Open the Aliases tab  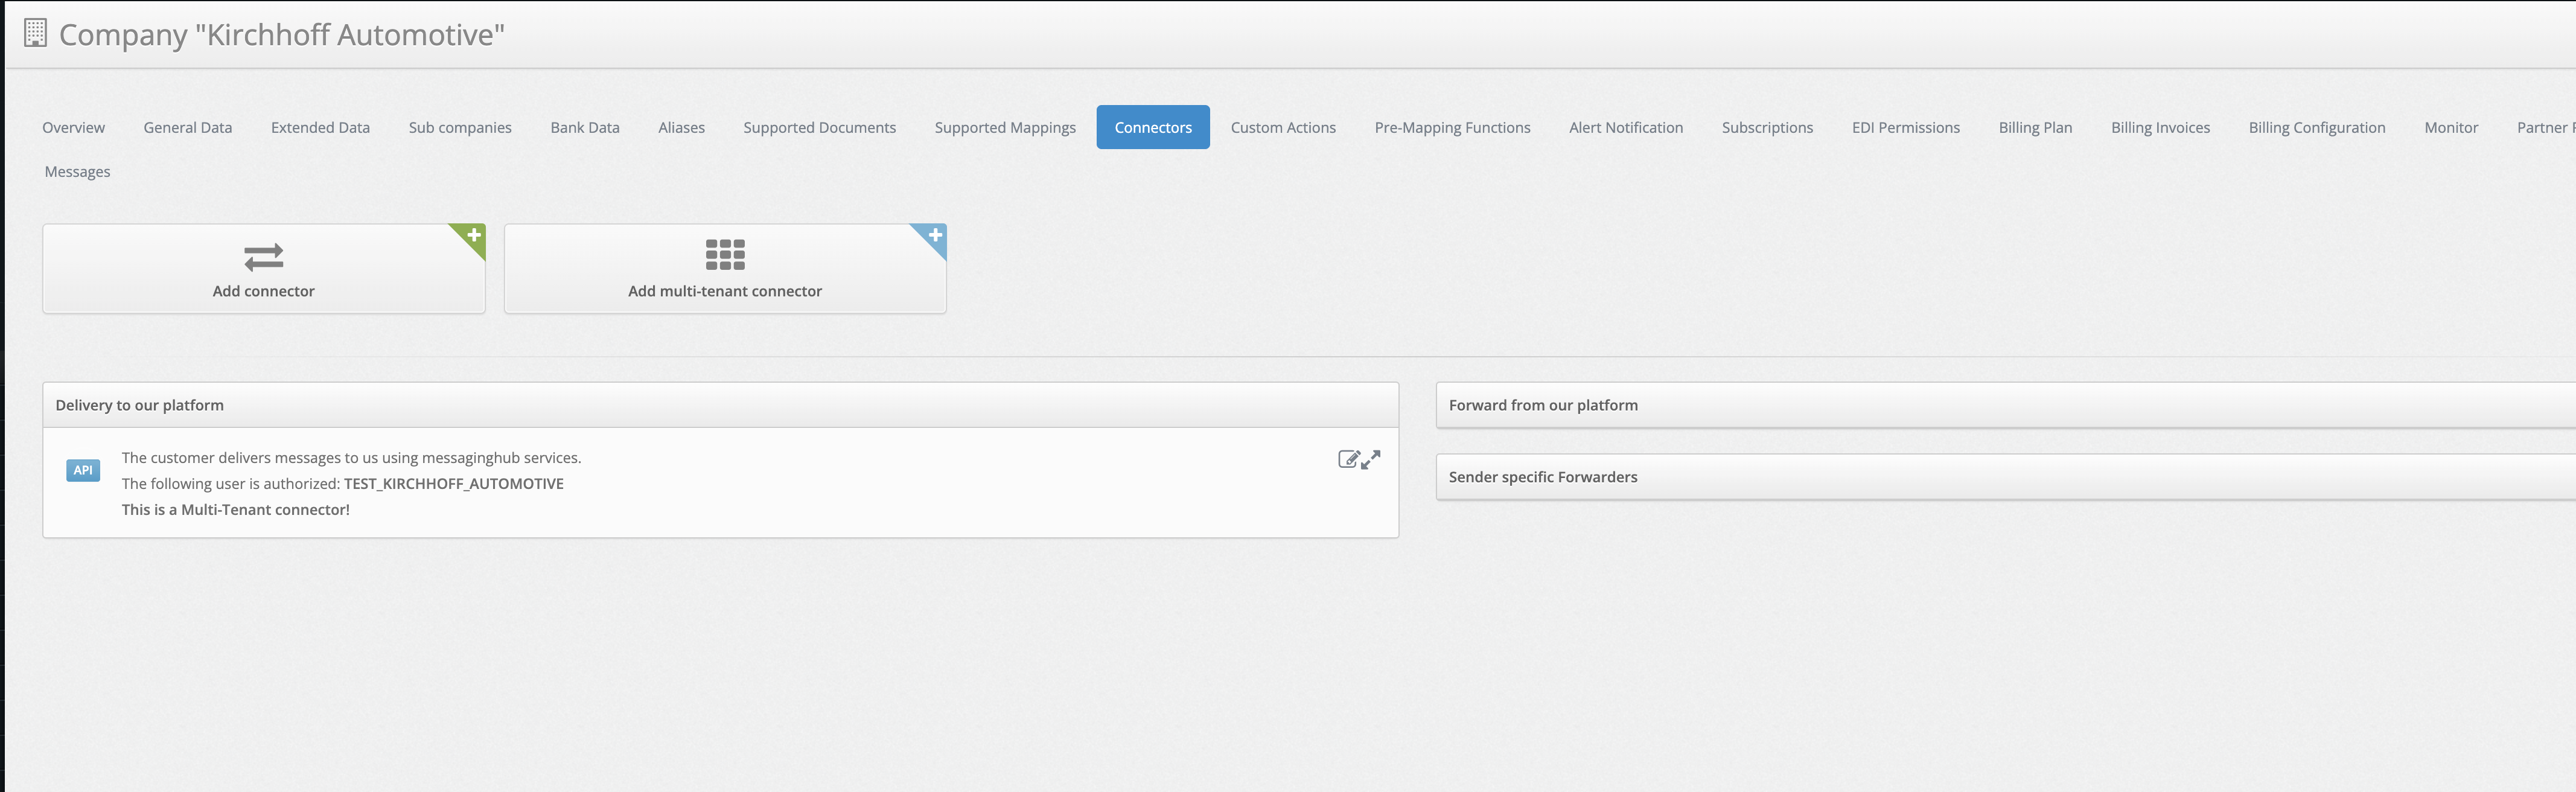pos(682,127)
